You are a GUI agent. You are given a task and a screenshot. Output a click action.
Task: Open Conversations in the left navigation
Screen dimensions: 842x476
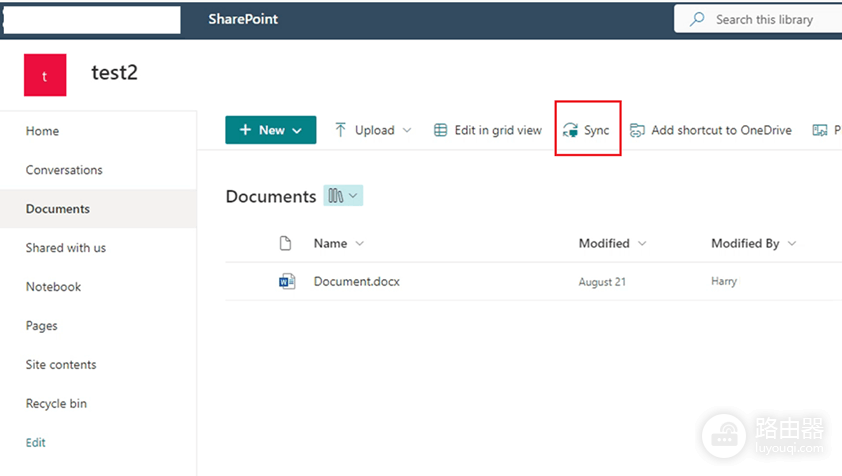point(64,170)
